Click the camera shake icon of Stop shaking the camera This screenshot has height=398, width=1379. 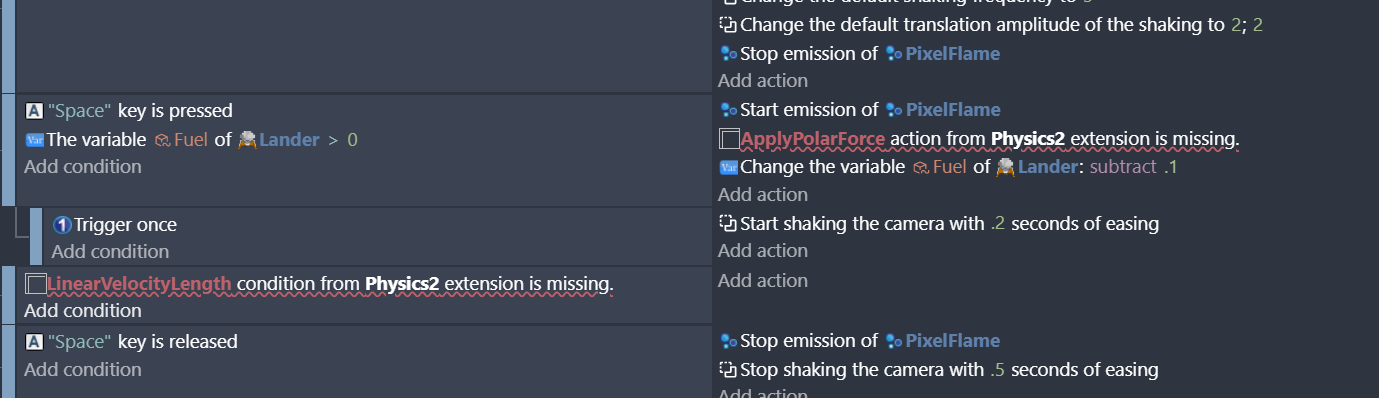(x=728, y=369)
